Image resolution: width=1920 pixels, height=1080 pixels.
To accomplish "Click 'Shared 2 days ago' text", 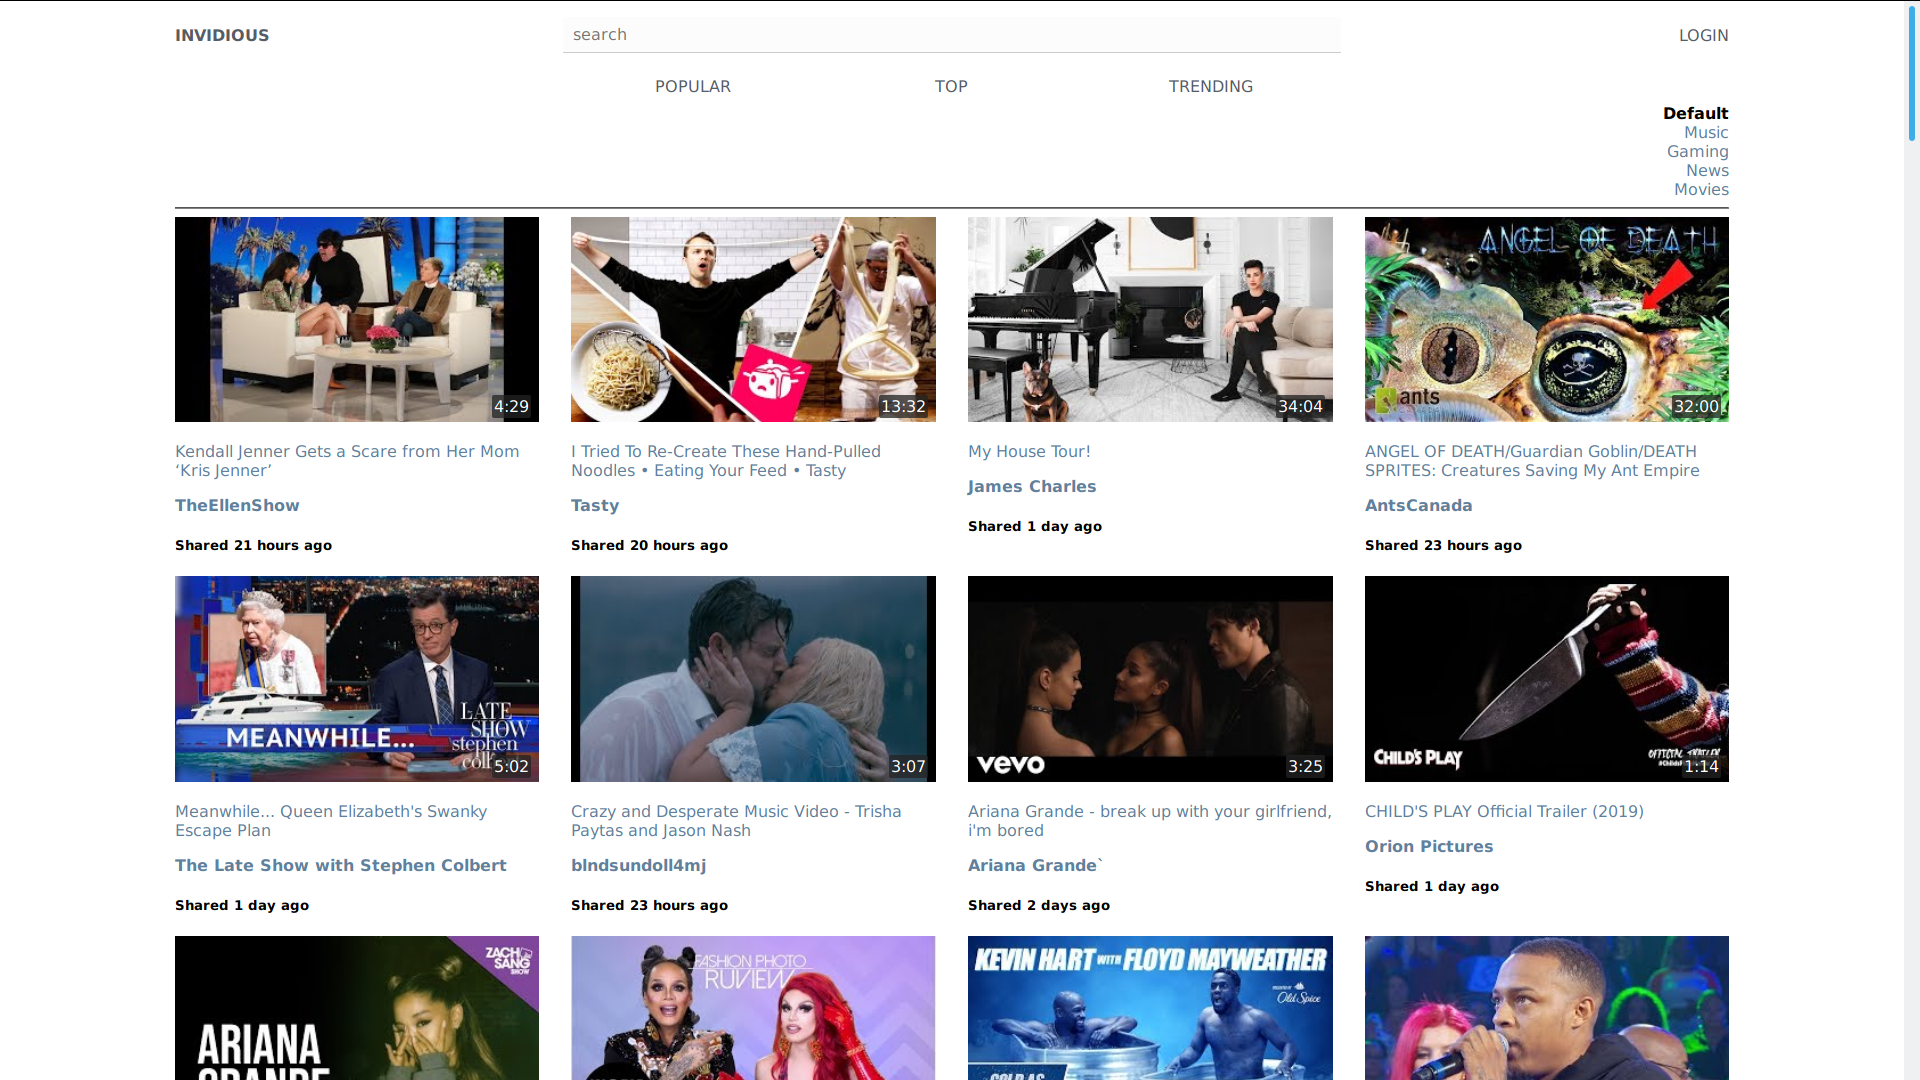I will point(1039,905).
